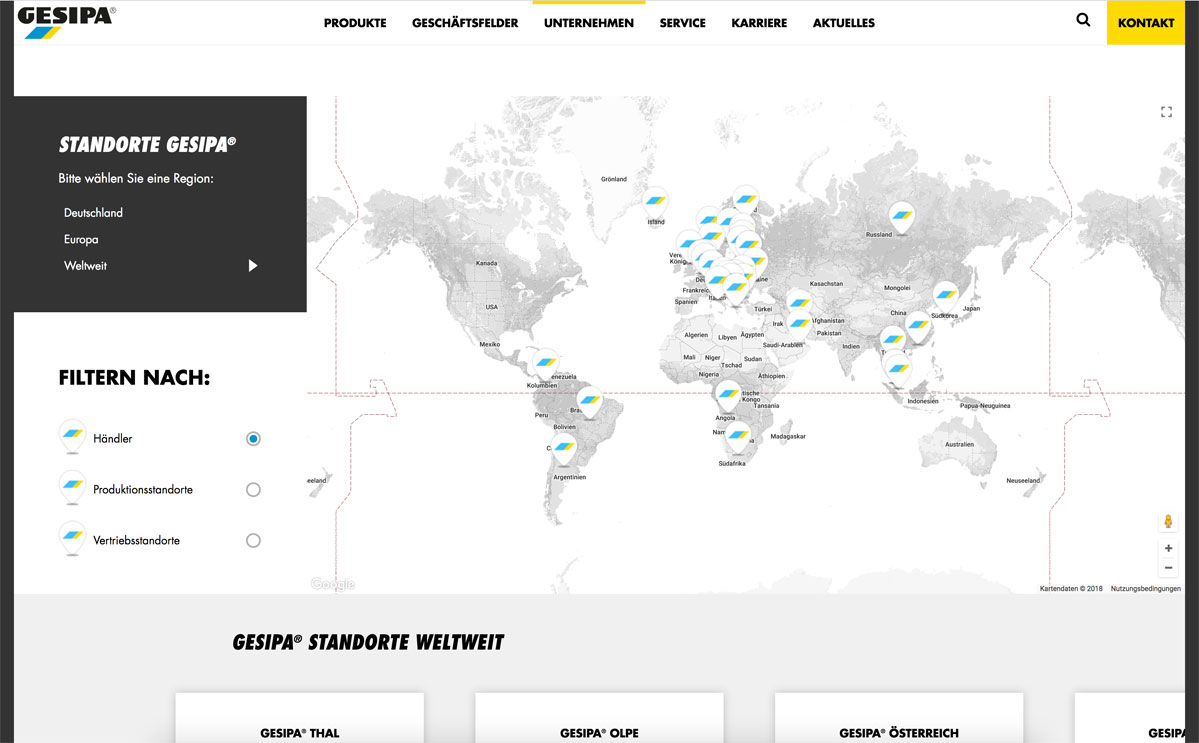Image resolution: width=1199 pixels, height=743 pixels.
Task: Click the marker near Südkorea and Japan
Action: click(946, 297)
